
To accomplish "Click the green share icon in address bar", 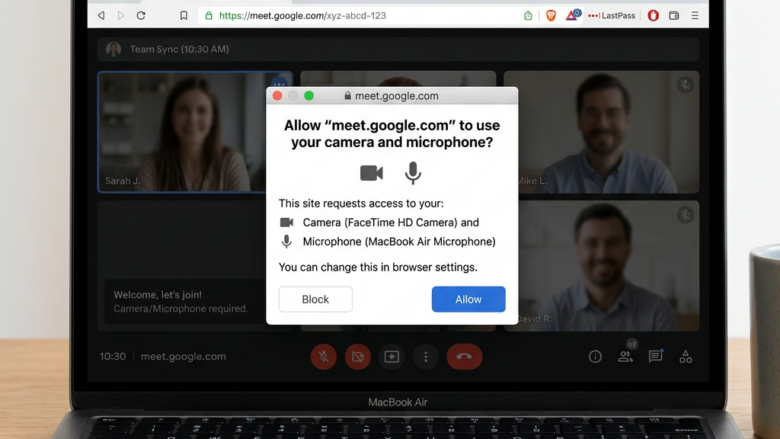I will (x=528, y=15).
